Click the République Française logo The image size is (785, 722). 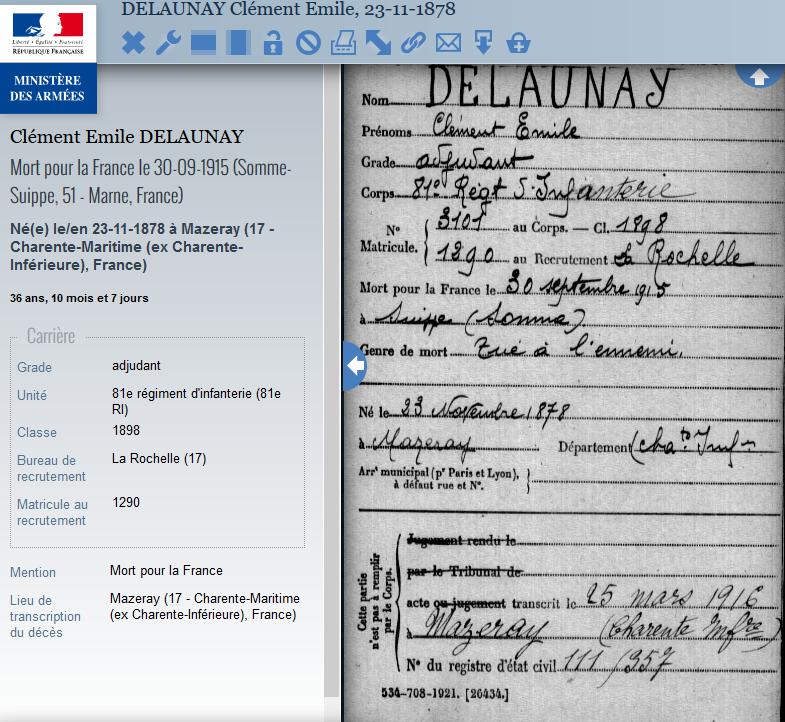coord(48,33)
